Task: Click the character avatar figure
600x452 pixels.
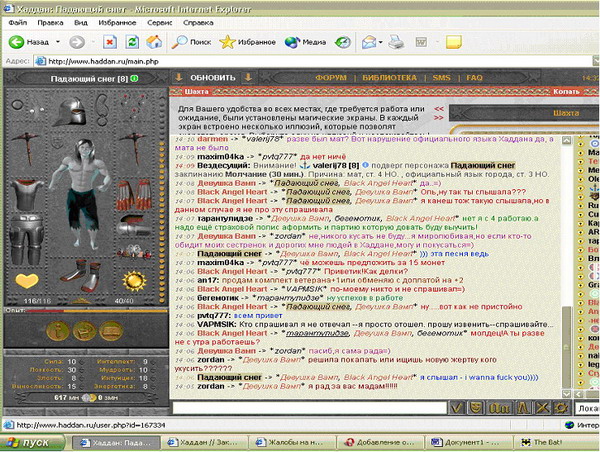Action: (x=82, y=193)
